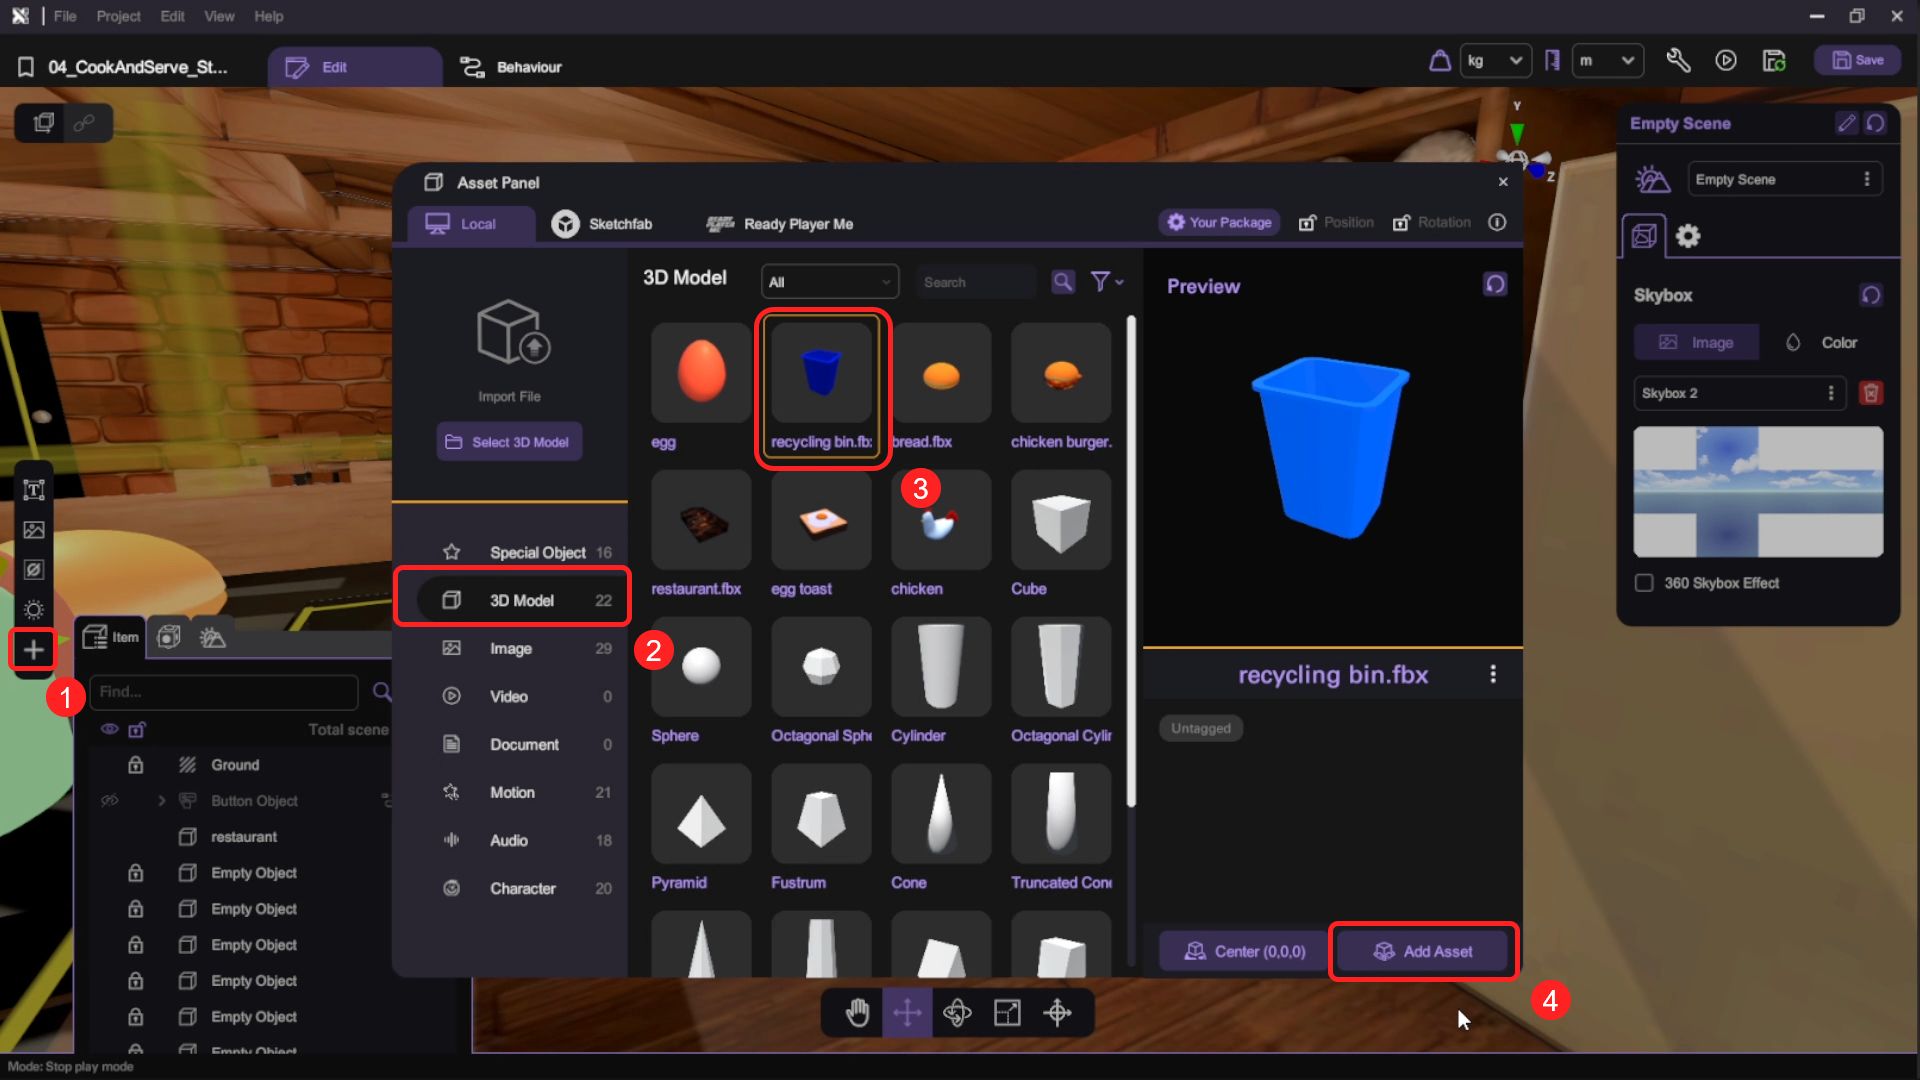This screenshot has width=1920, height=1080.
Task: Click the trash icon beside Skybox 2
Action: click(x=1871, y=393)
